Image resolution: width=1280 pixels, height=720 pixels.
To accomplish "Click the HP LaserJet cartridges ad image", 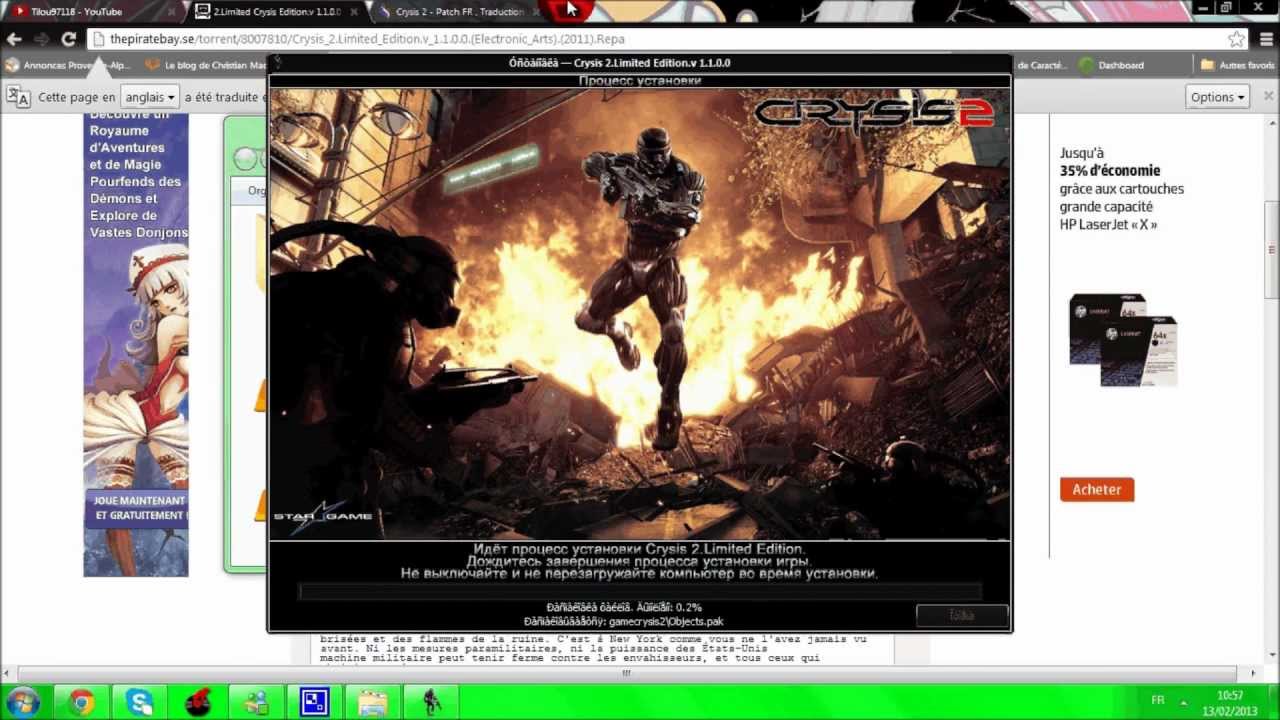I will (x=1123, y=340).
